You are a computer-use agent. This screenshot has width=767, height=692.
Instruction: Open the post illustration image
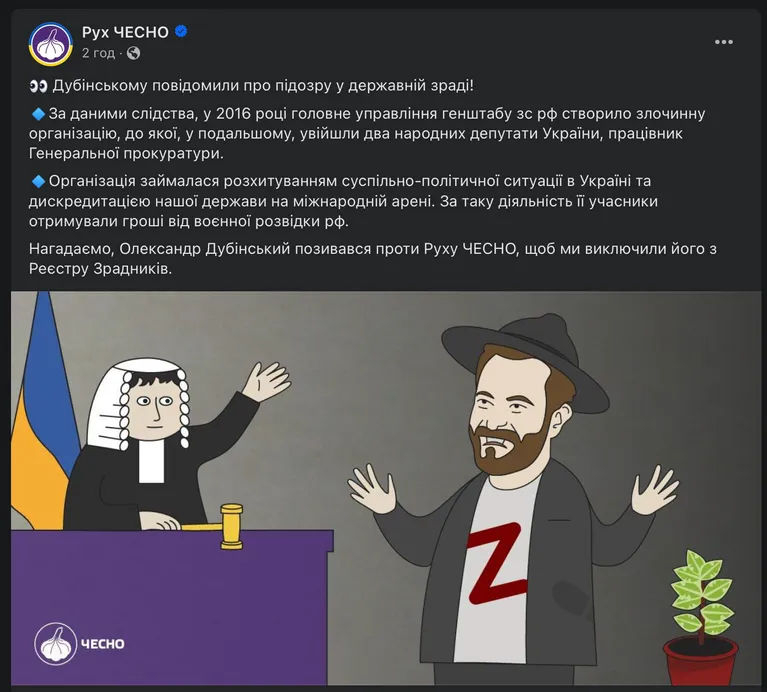point(385,488)
